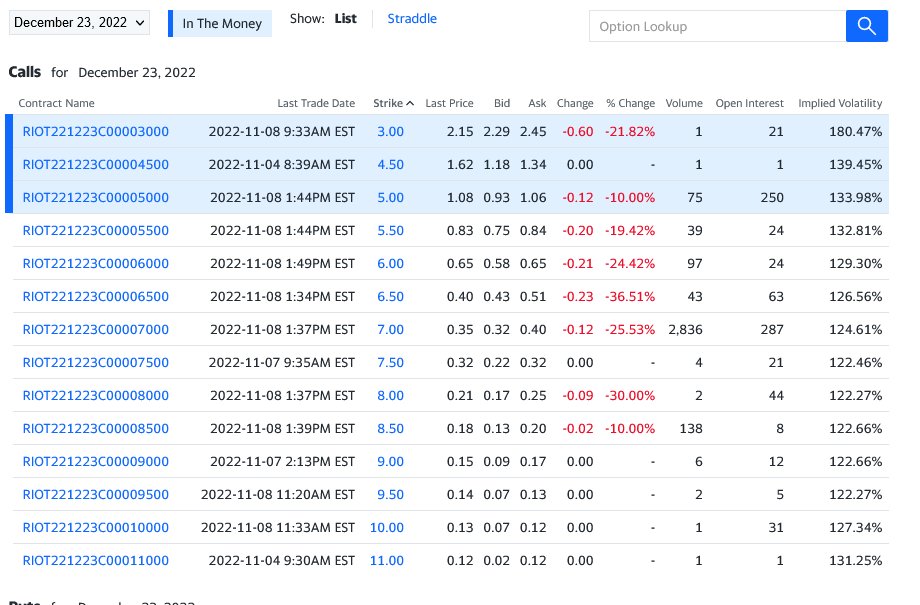Screen dimensions: 920x605
Task: Click the Last Trade Date column header
Action: (x=316, y=103)
